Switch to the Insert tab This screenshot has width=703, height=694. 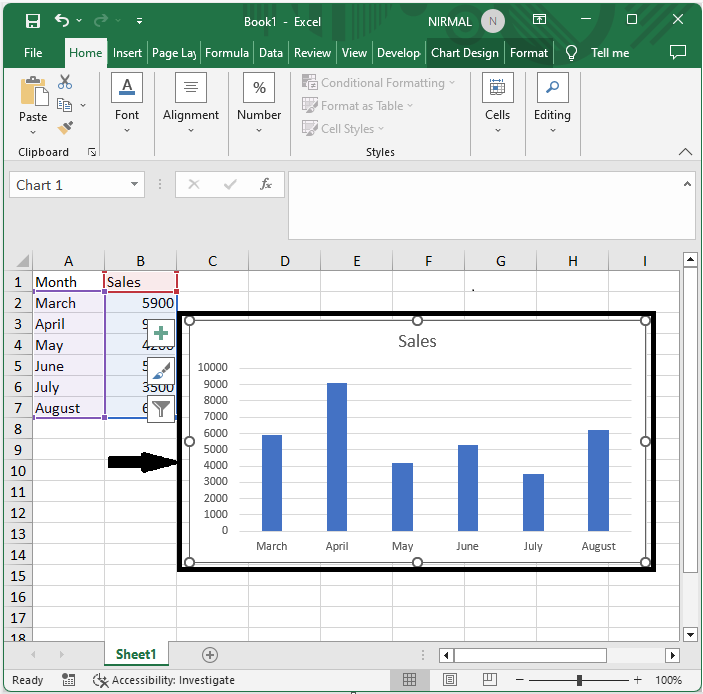(127, 53)
